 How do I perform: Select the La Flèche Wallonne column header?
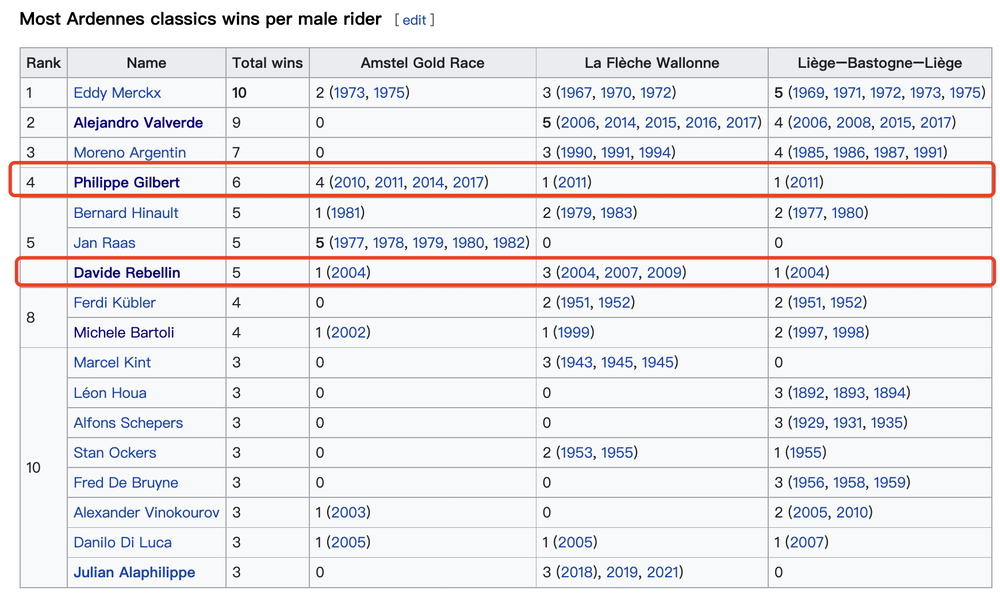click(652, 62)
